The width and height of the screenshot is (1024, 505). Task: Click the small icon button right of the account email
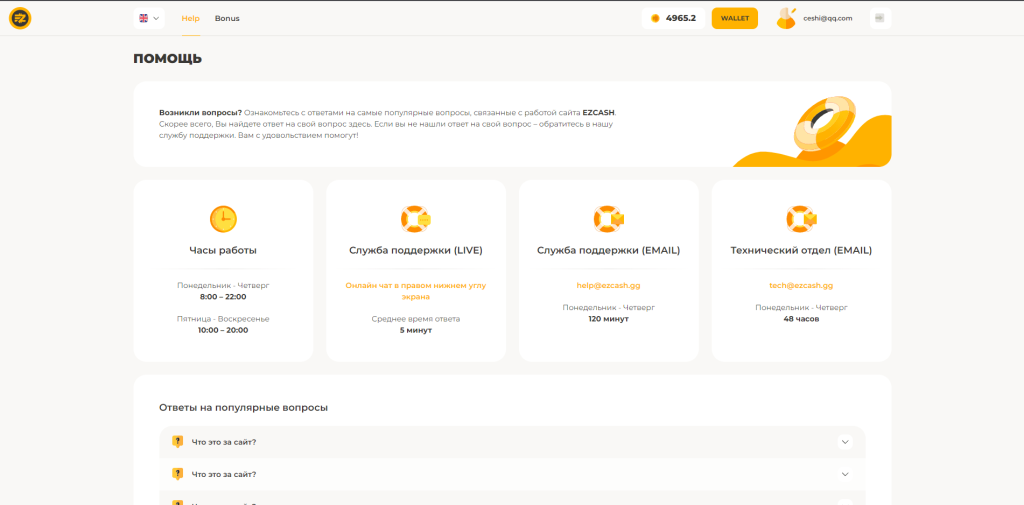pyautogui.click(x=880, y=18)
